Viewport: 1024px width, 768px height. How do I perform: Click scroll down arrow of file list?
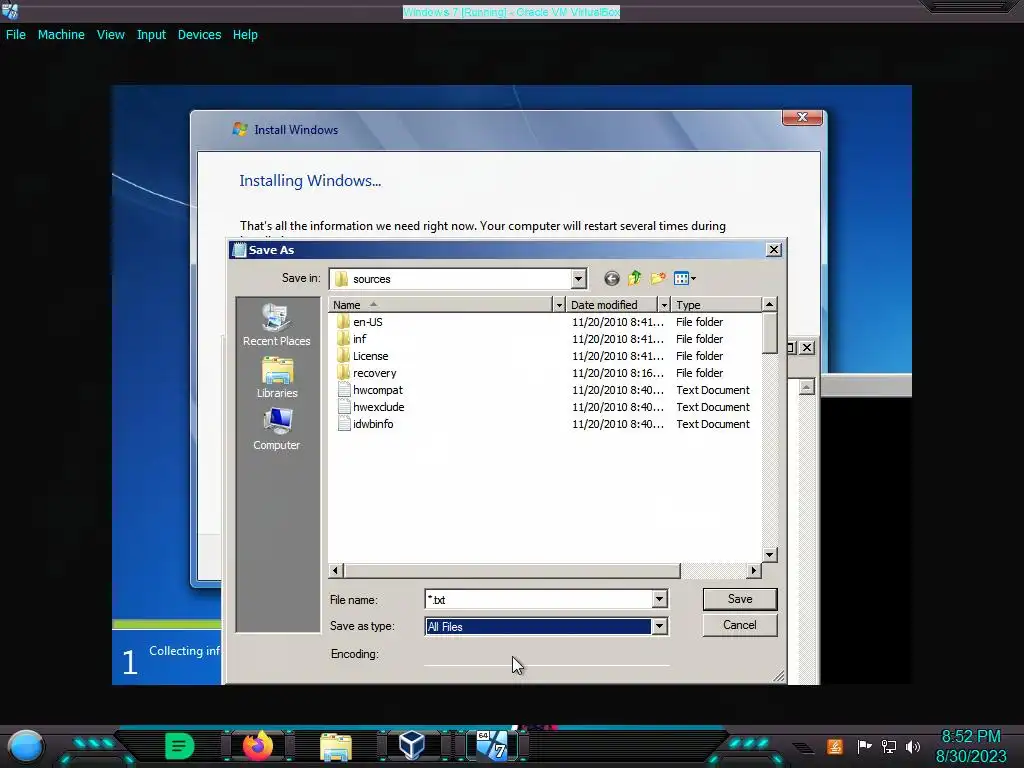coord(769,554)
